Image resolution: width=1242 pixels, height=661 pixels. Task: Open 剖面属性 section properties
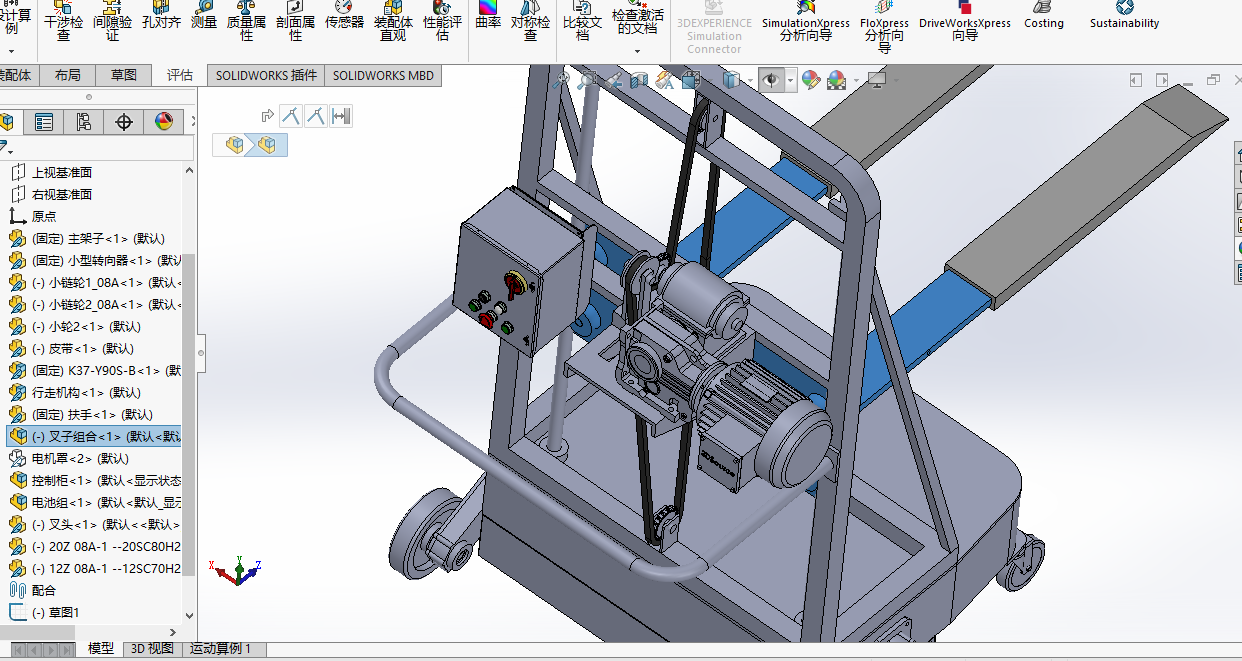pyautogui.click(x=295, y=21)
